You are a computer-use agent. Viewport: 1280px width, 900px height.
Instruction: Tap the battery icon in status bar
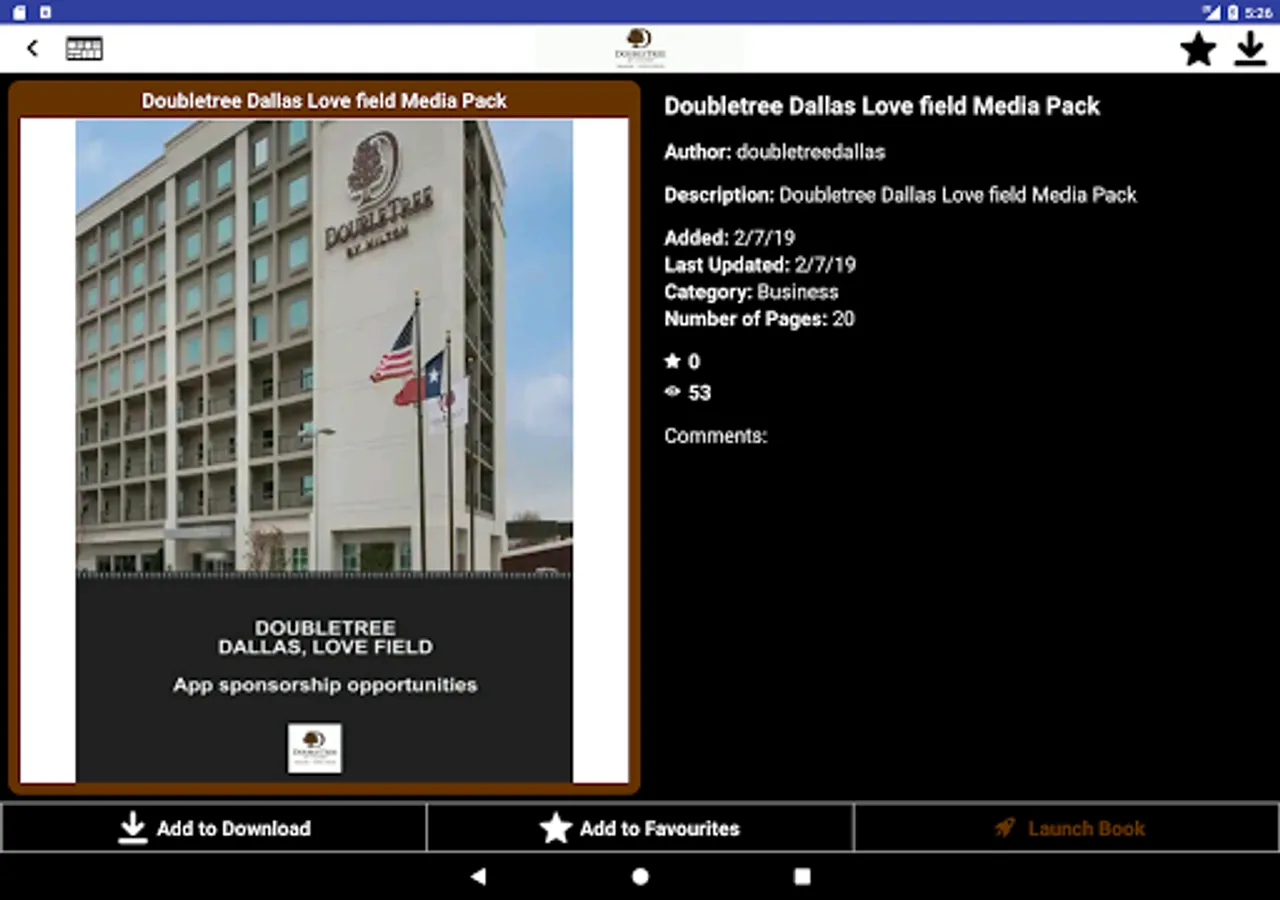tap(1233, 12)
